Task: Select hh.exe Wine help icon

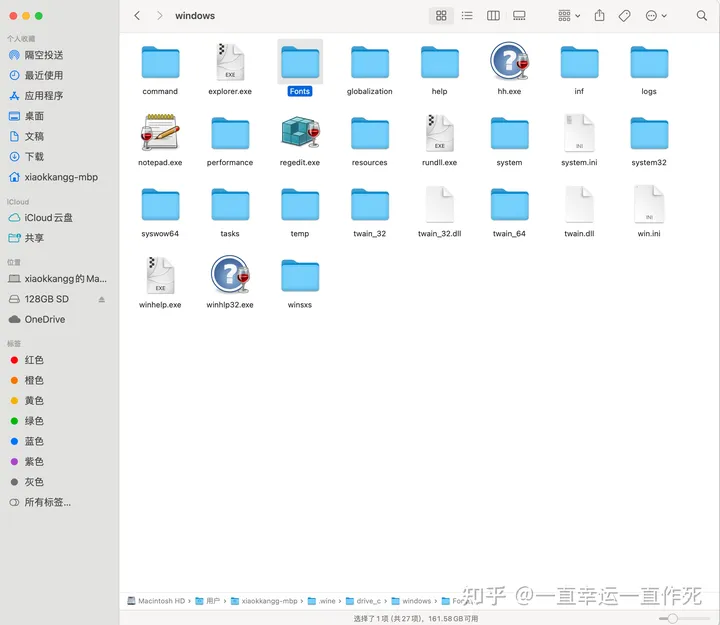Action: point(509,62)
